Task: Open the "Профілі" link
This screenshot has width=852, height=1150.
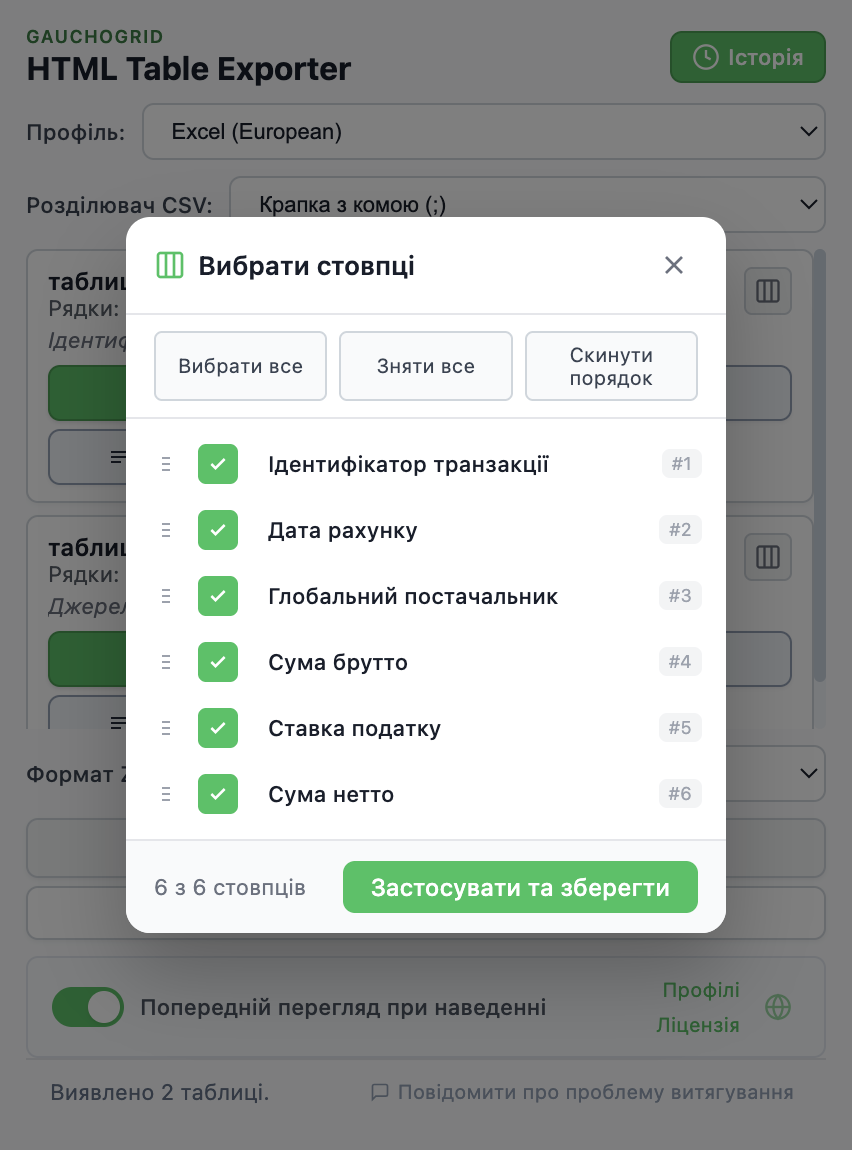Action: pyautogui.click(x=700, y=990)
